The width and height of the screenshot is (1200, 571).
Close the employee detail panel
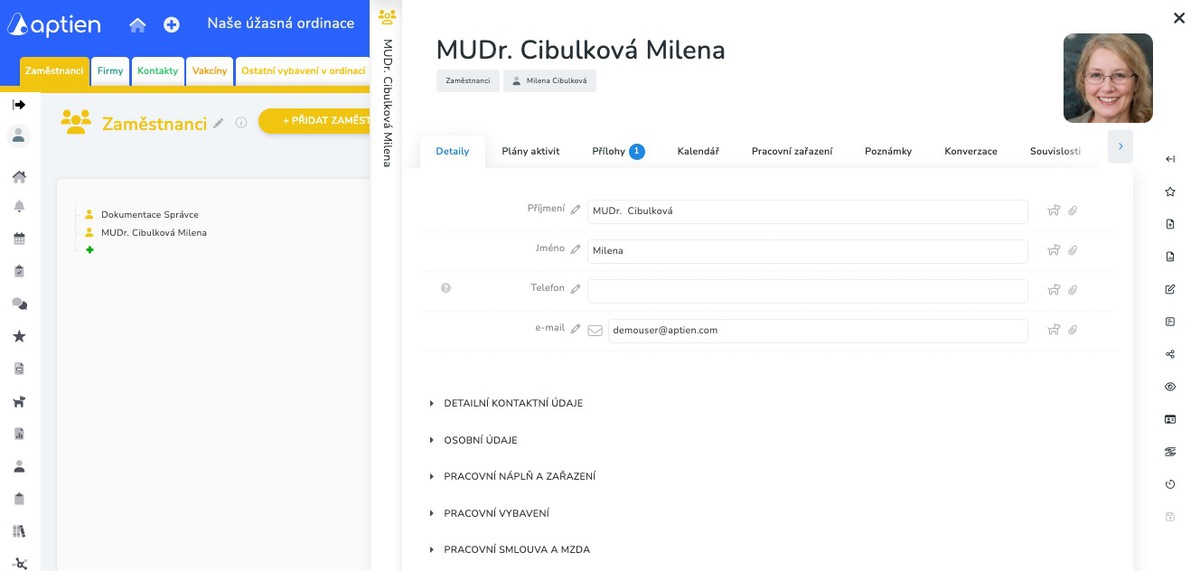click(1179, 17)
